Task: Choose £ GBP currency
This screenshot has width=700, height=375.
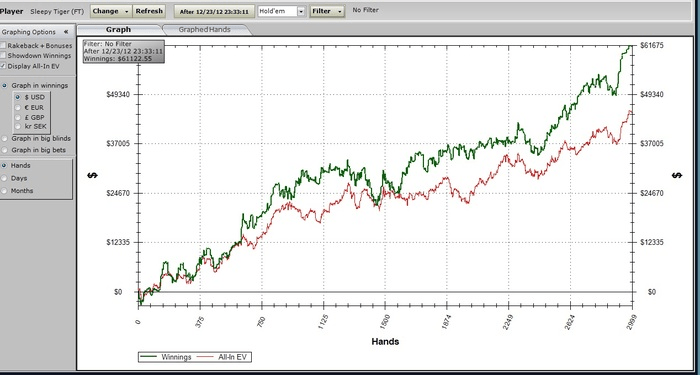Action: [x=18, y=117]
